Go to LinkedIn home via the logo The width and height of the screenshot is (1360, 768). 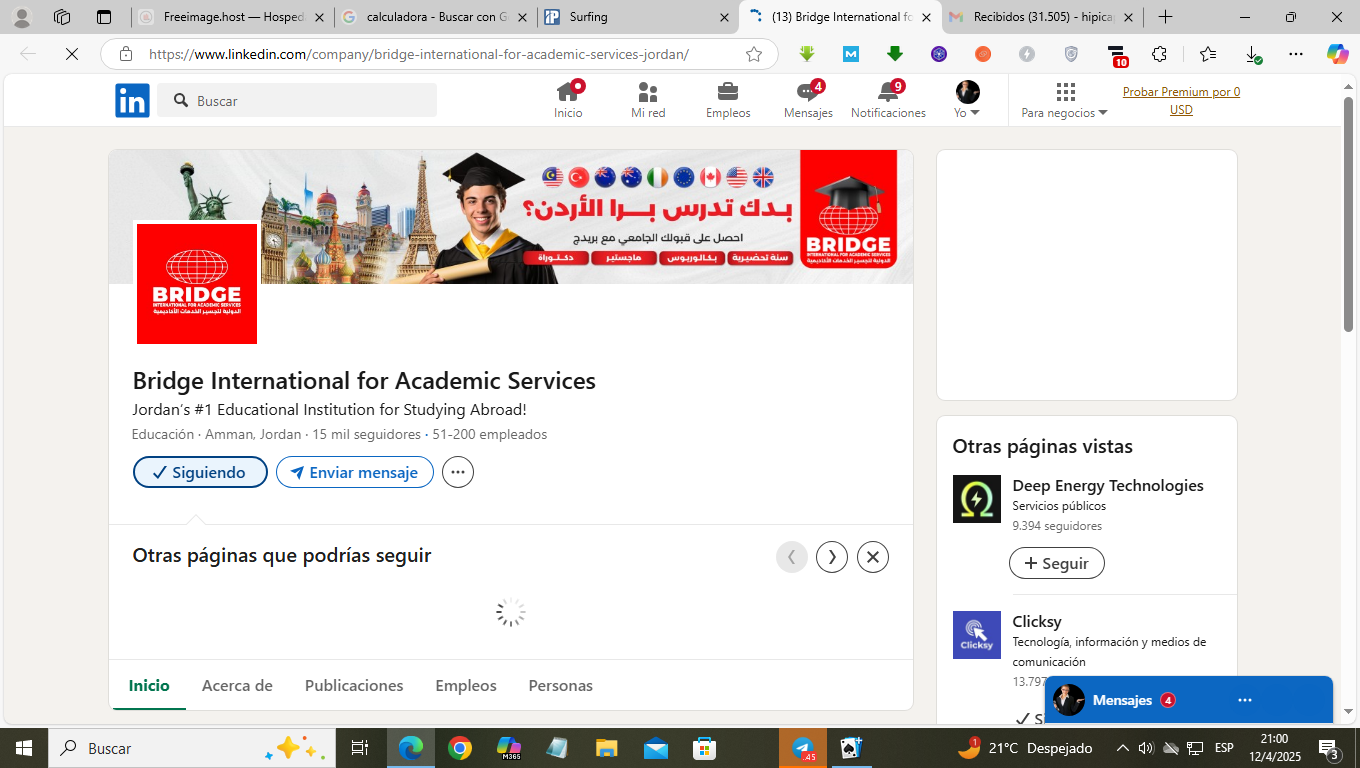(132, 101)
